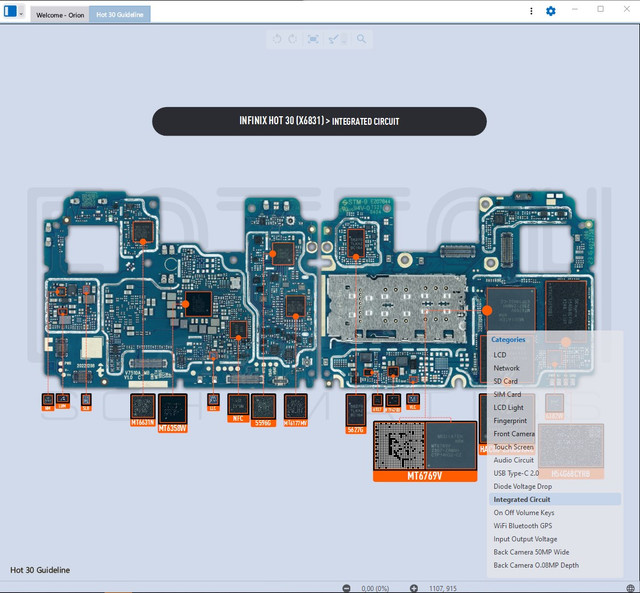Click the fit-to-screen icon in toolbar
The image size is (640, 593).
(313, 39)
